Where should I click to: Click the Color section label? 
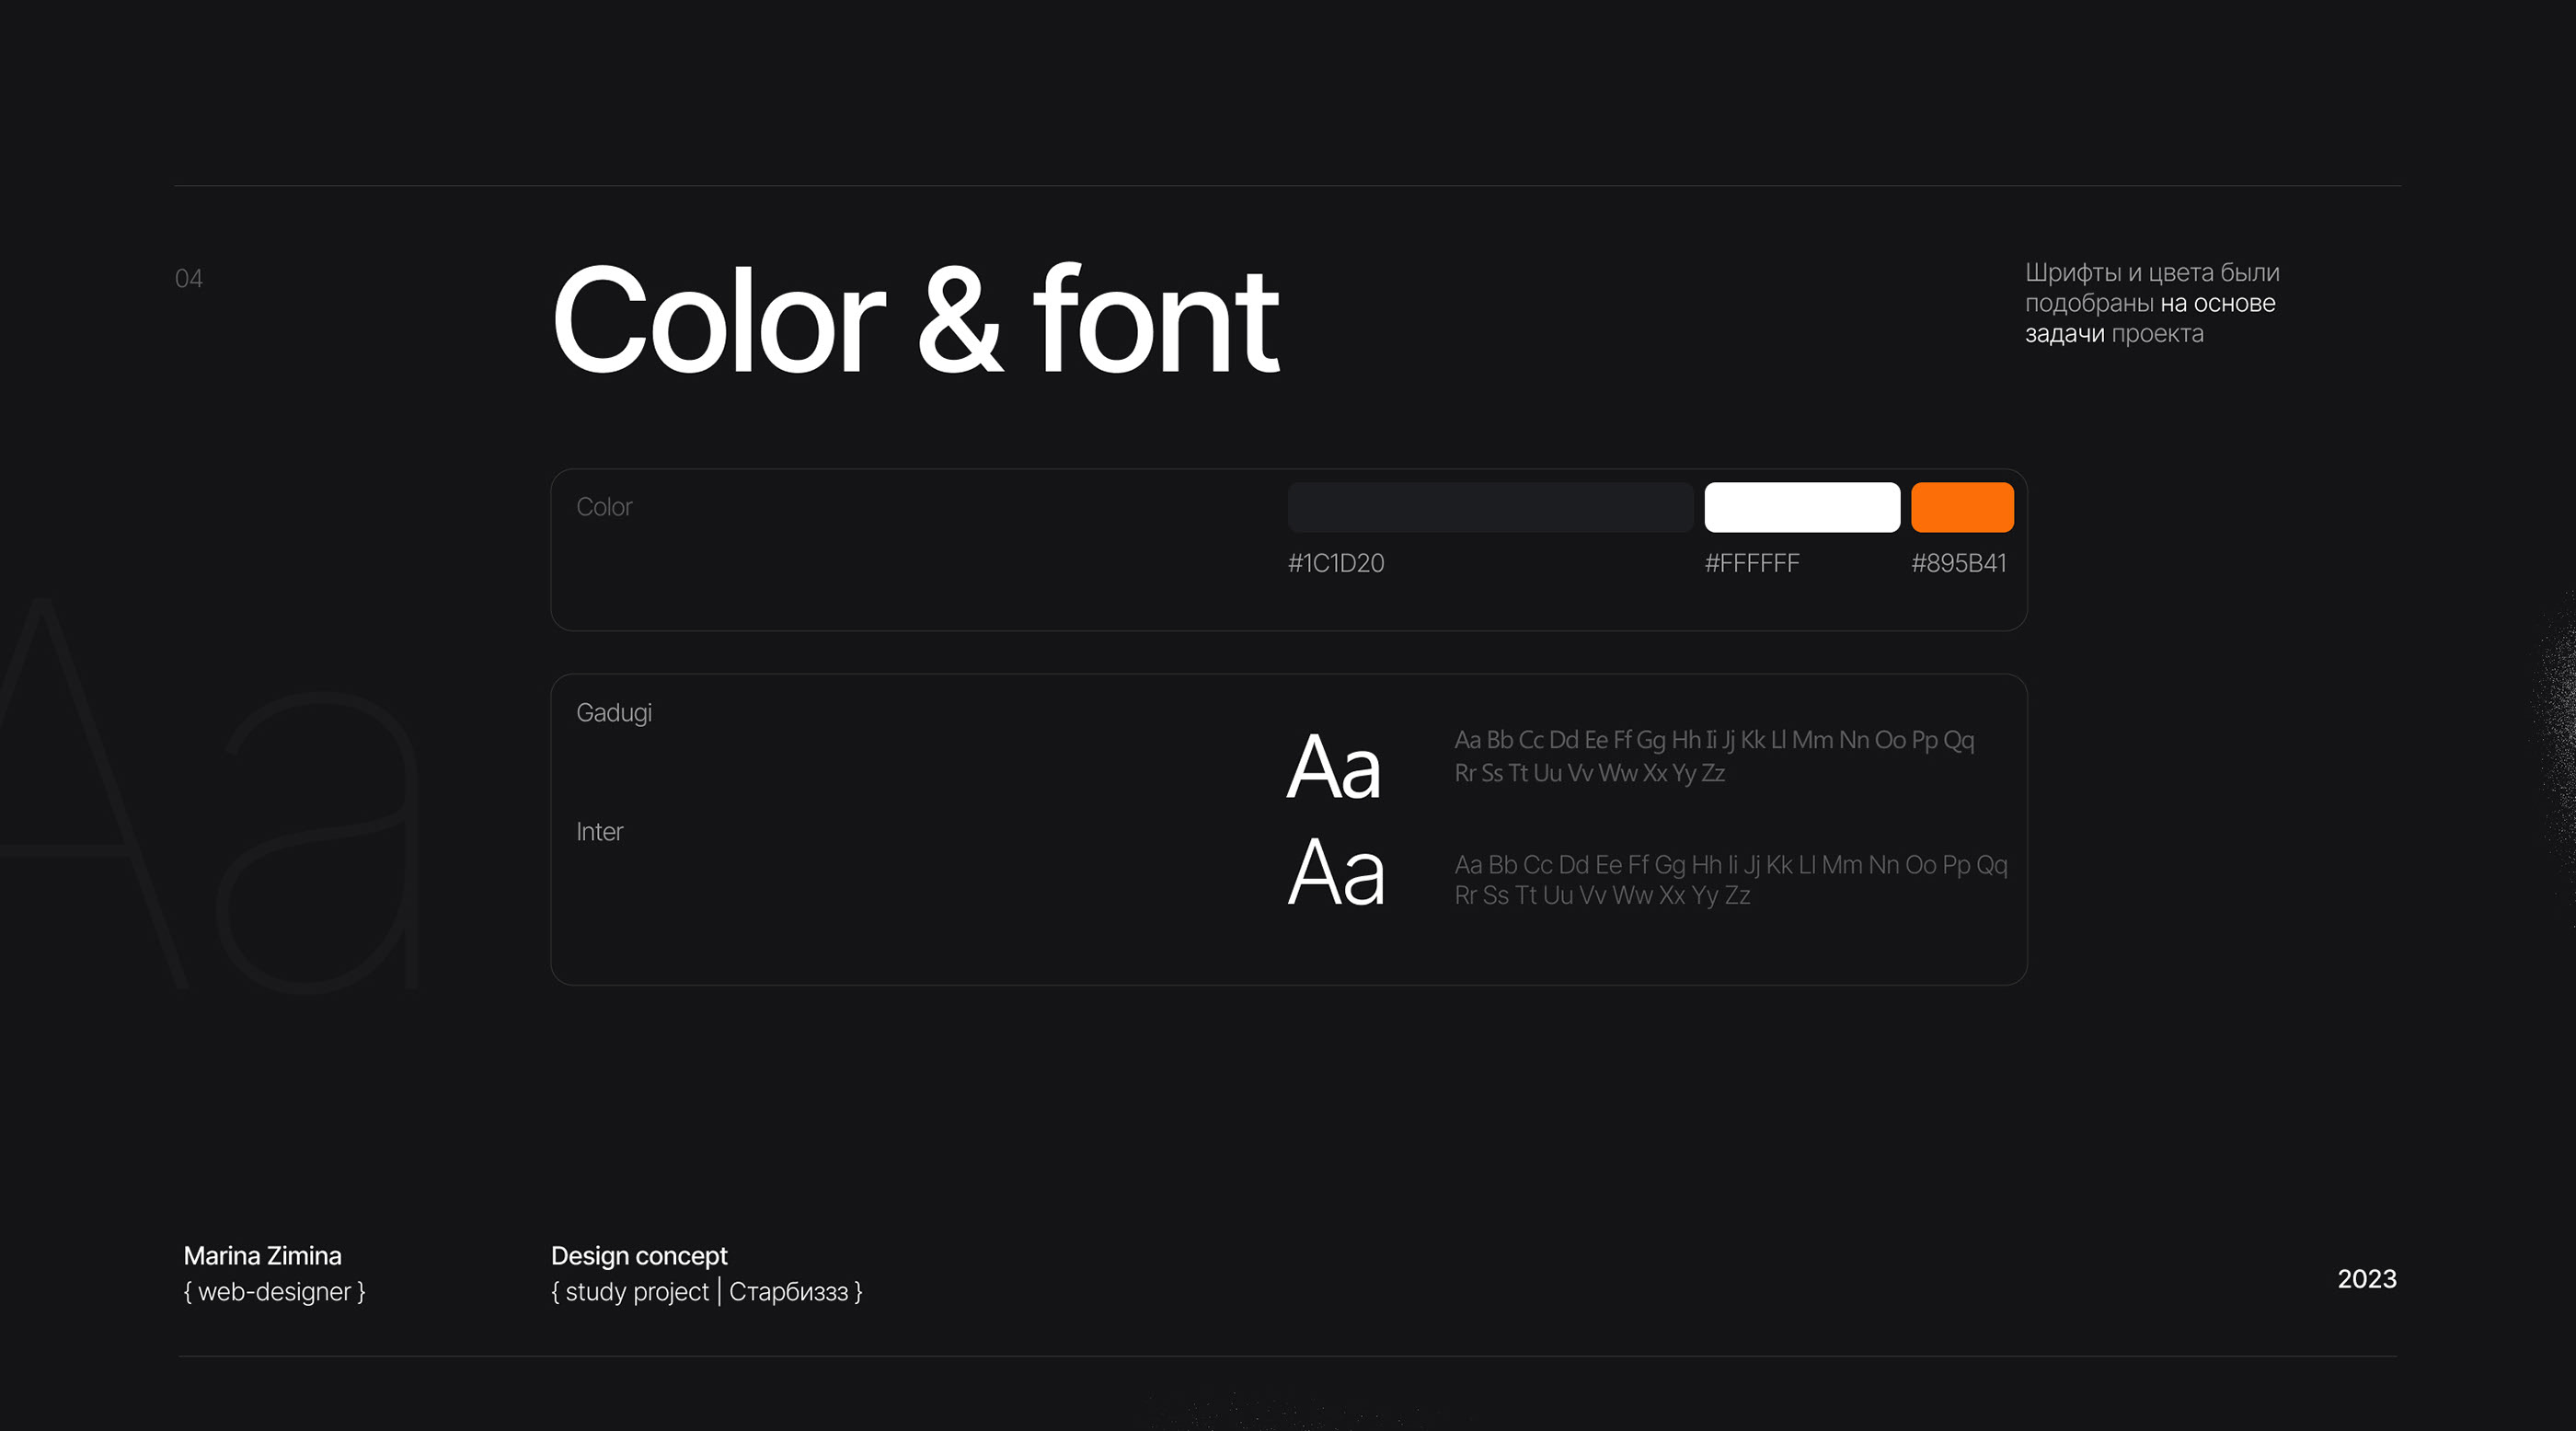pyautogui.click(x=604, y=507)
